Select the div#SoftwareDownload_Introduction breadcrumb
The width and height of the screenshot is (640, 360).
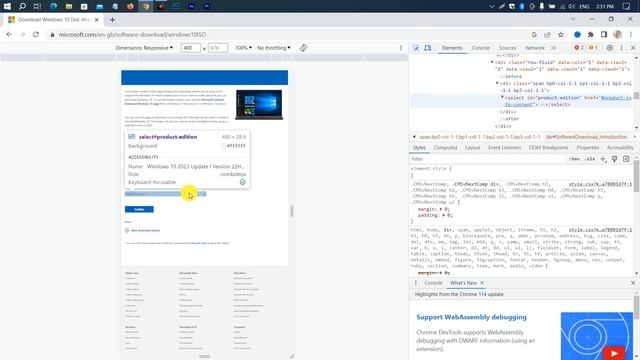click(x=586, y=137)
